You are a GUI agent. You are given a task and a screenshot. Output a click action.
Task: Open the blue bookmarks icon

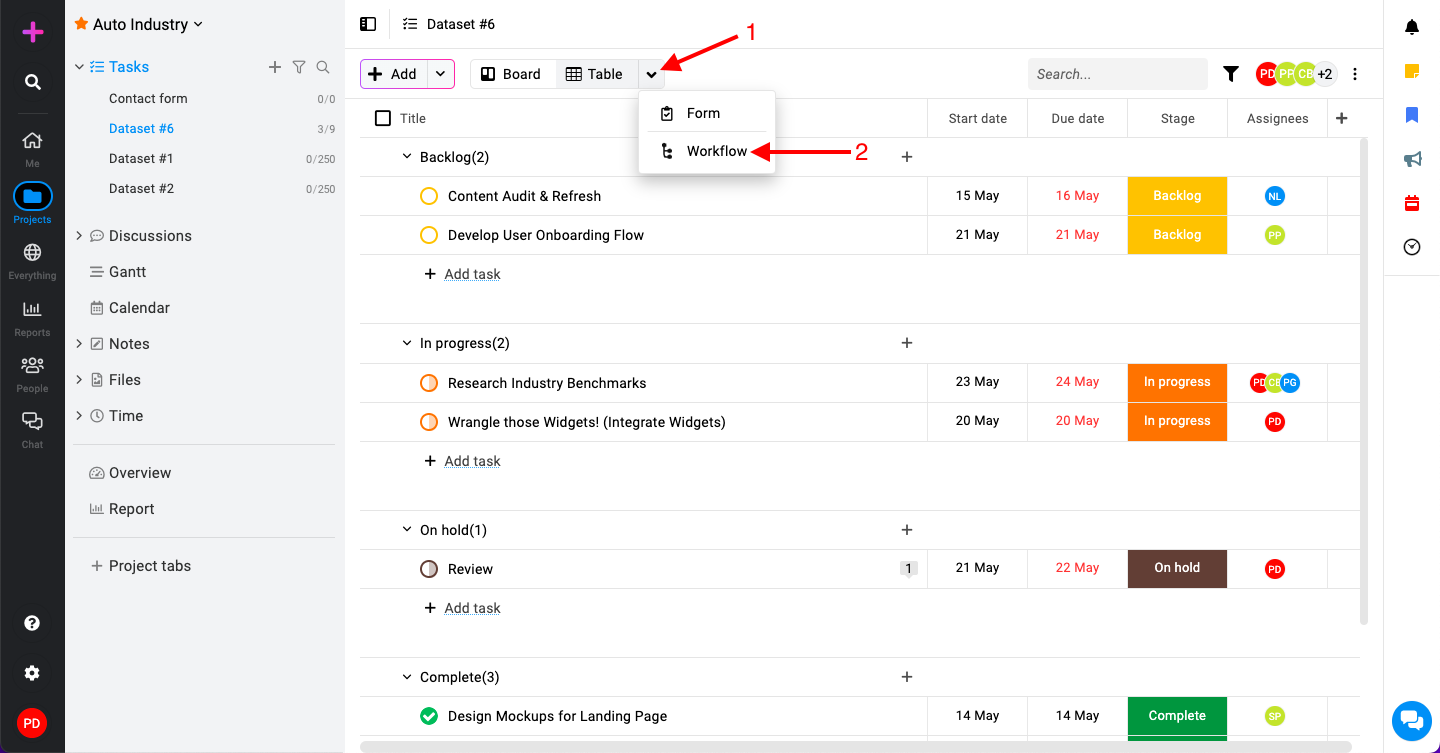click(x=1412, y=115)
